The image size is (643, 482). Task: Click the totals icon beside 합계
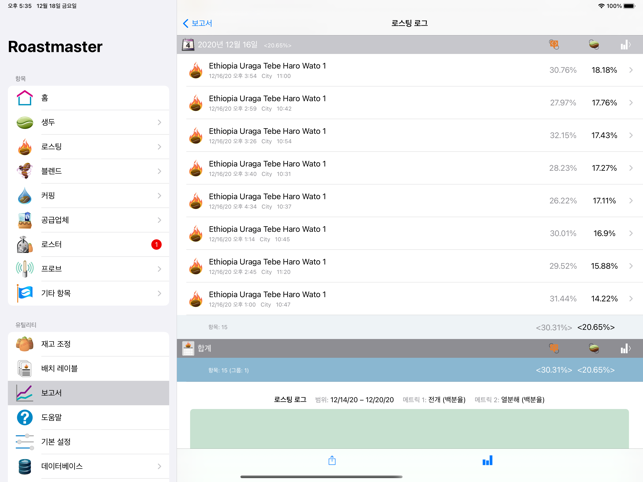(x=188, y=348)
